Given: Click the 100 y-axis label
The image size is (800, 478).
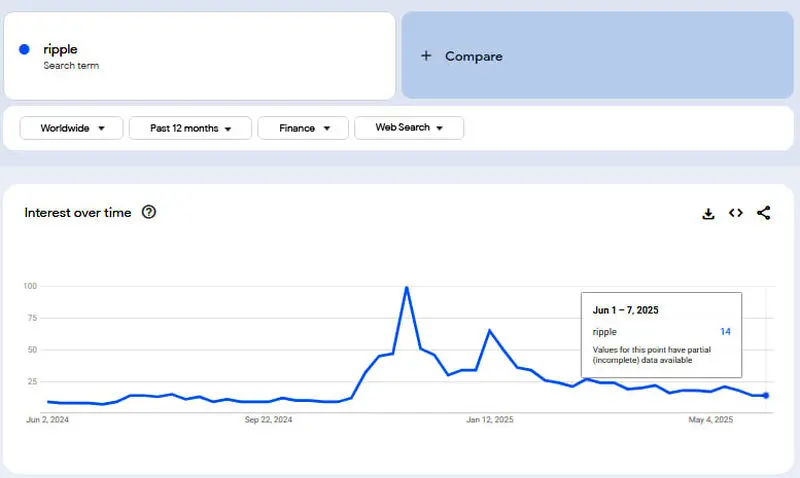Looking at the screenshot, I should tap(30, 286).
